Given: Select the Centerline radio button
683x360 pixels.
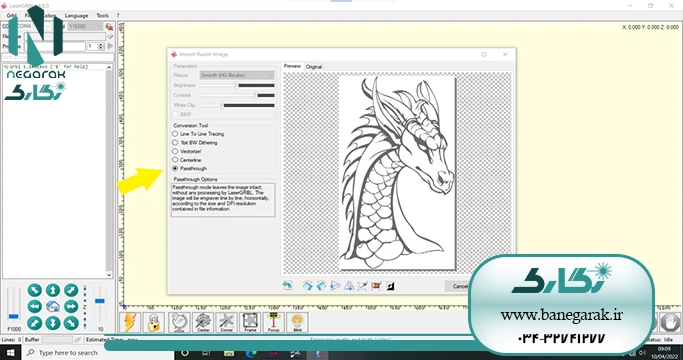Looking at the screenshot, I should (186, 160).
